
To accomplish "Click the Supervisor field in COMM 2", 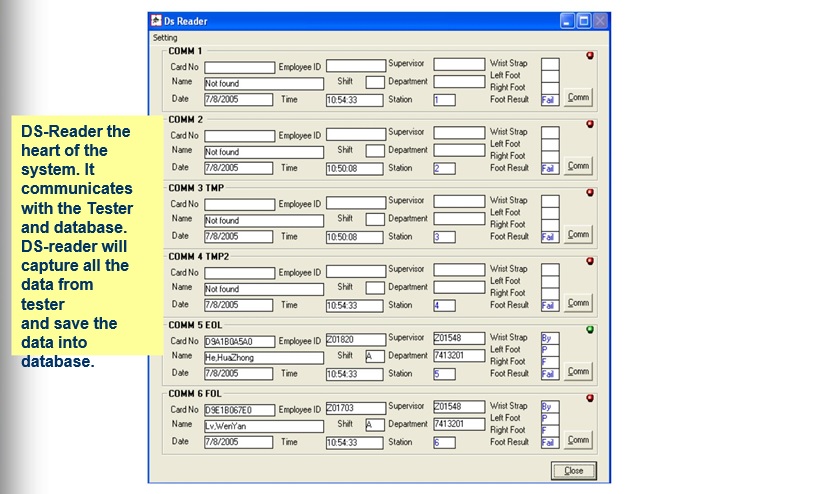I will pos(459,134).
